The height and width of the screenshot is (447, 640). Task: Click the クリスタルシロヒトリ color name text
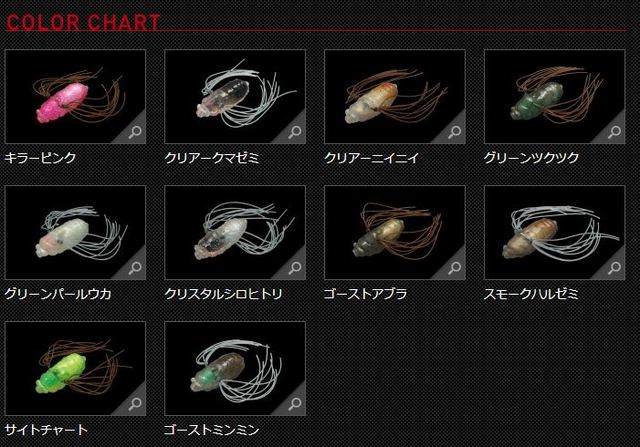[223, 294]
